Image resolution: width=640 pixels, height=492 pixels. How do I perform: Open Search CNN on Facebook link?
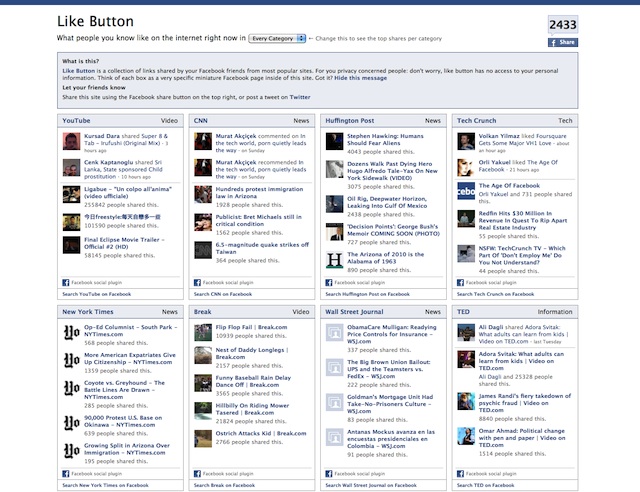pos(223,294)
